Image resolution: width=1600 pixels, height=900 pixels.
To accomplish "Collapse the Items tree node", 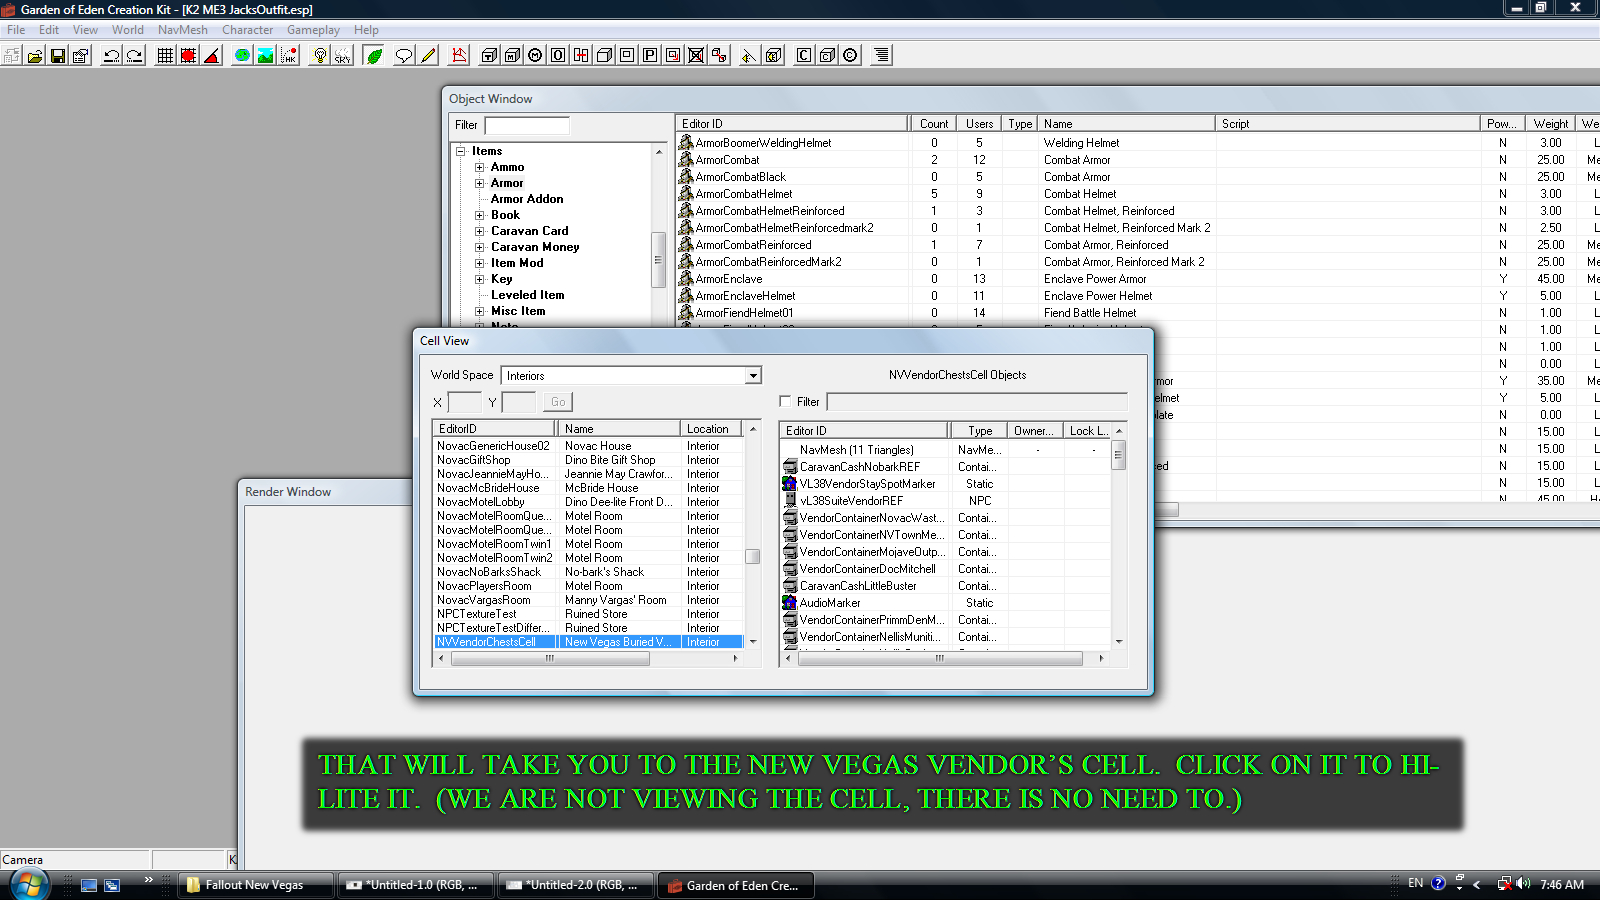I will pyautogui.click(x=462, y=152).
